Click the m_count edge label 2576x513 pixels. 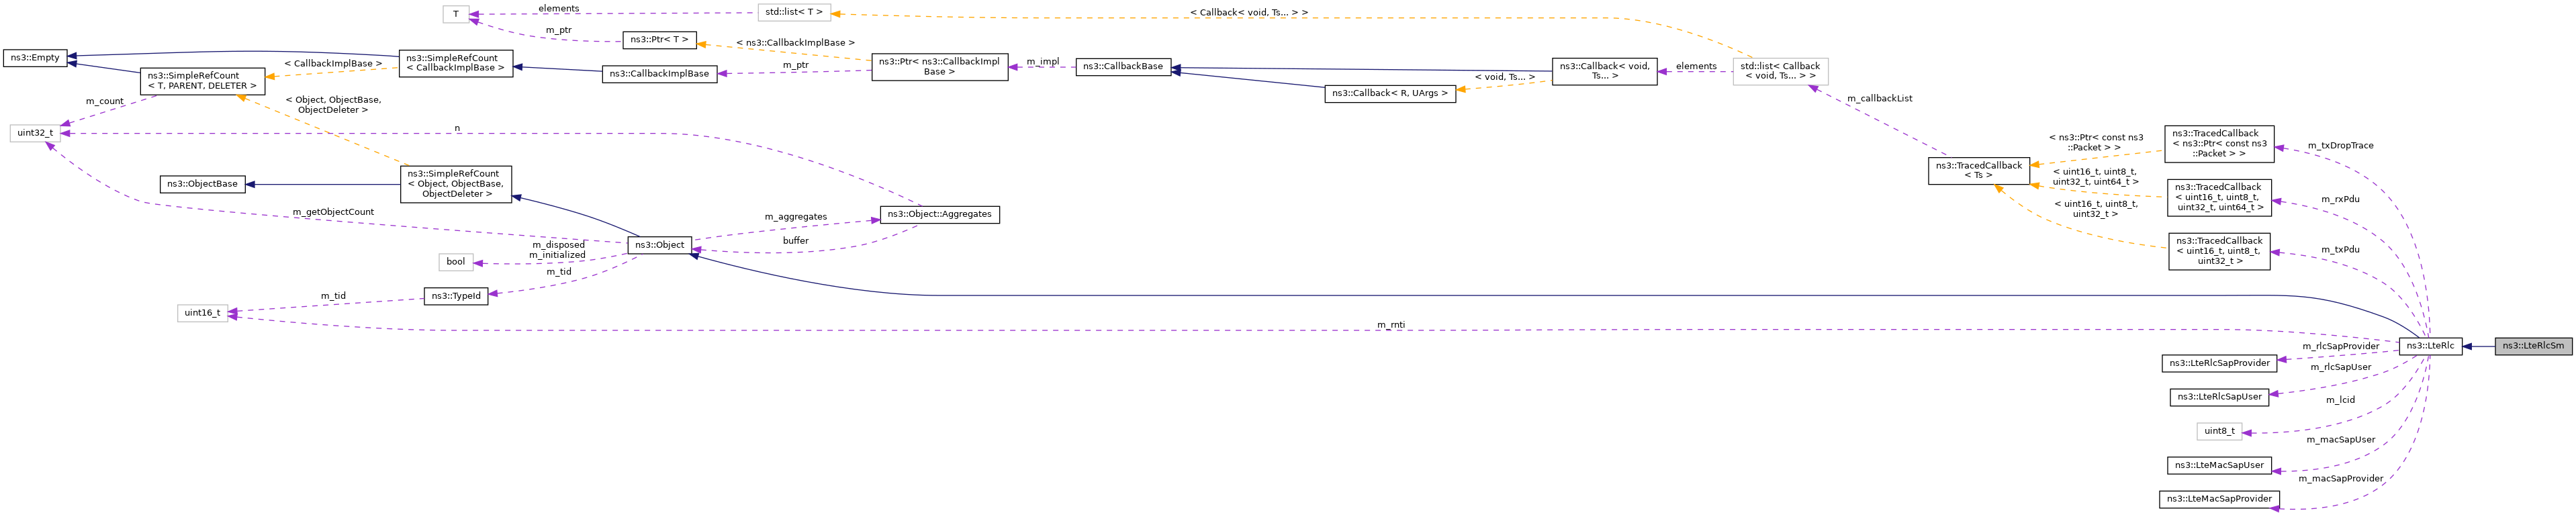[104, 102]
